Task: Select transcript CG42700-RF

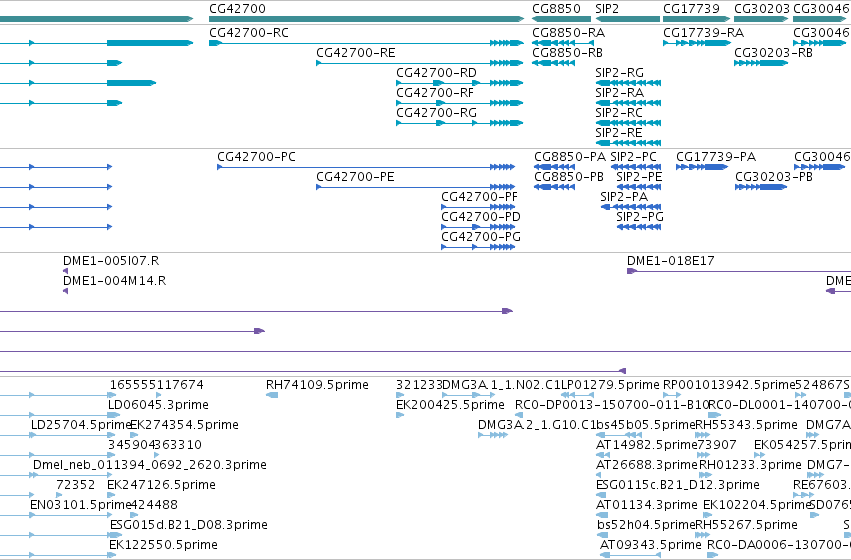Action: [x=460, y=103]
